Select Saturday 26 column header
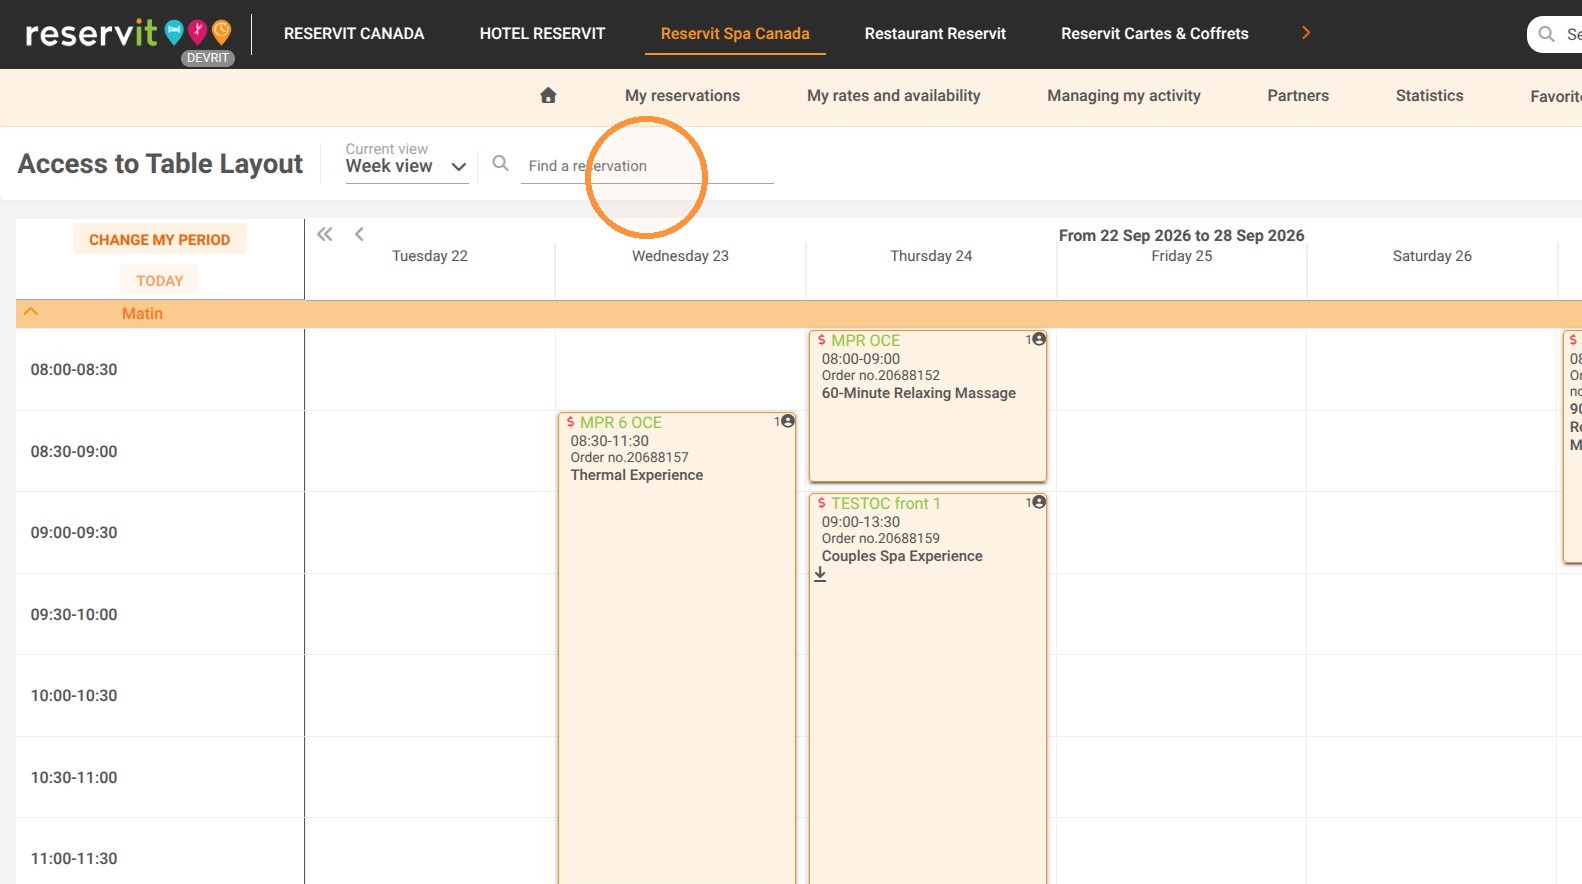The width and height of the screenshot is (1582, 884). [x=1432, y=256]
